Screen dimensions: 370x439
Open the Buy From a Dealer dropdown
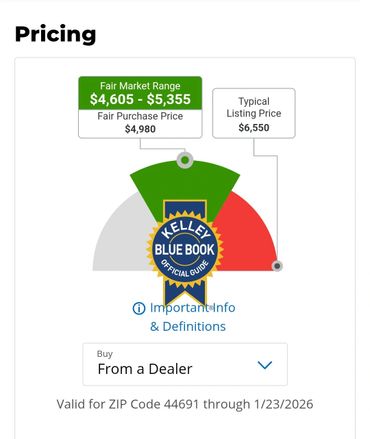coord(185,364)
